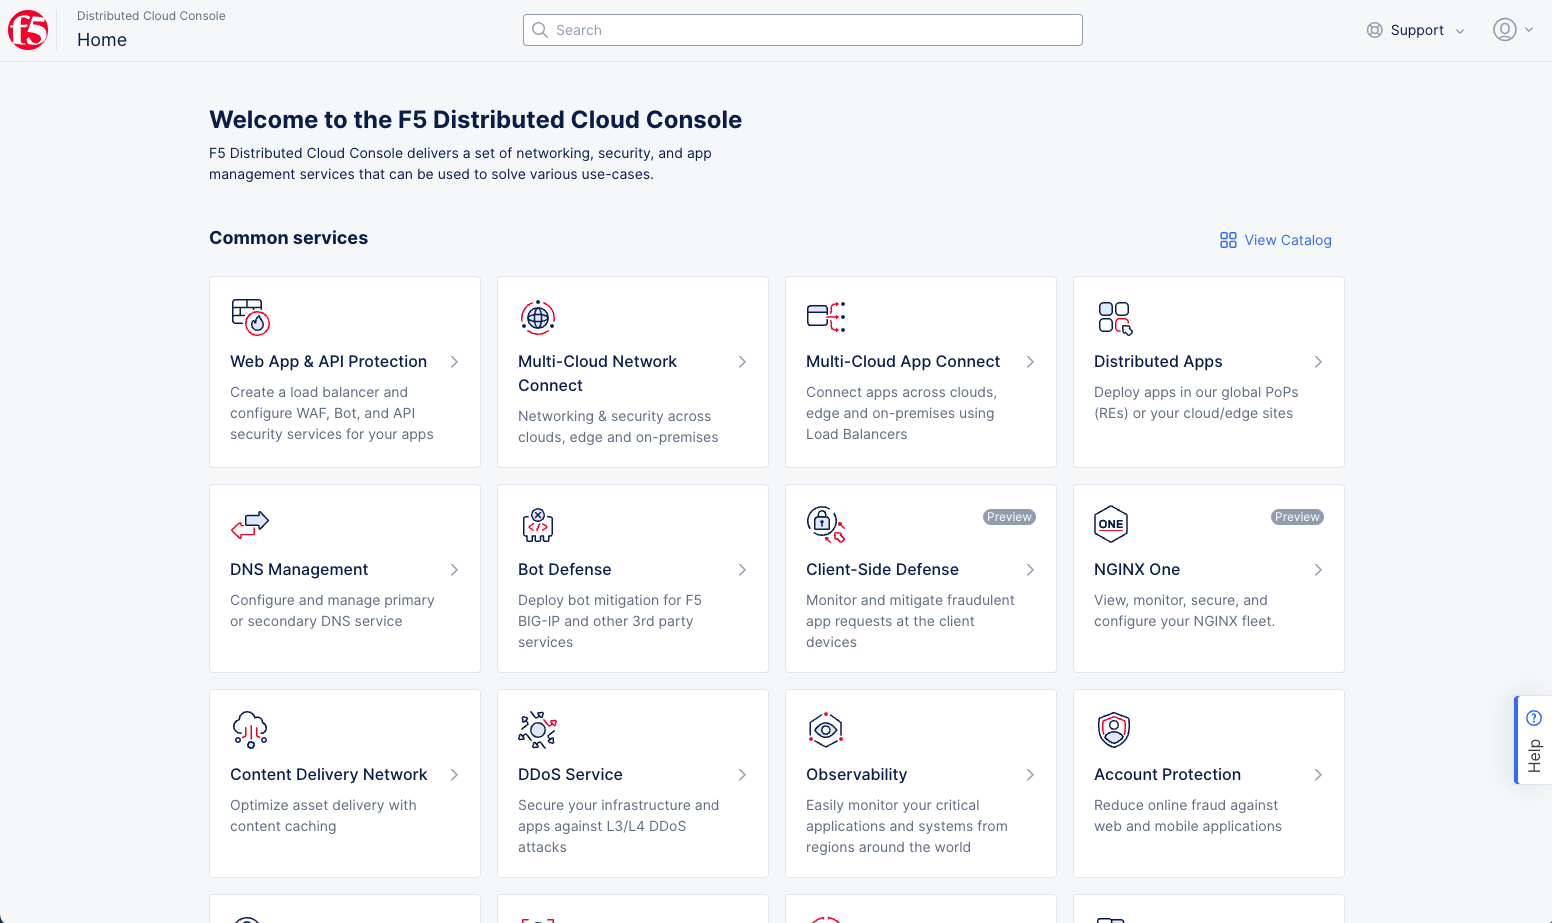The height and width of the screenshot is (923, 1552).
Task: Open DNS Management
Action: [298, 569]
